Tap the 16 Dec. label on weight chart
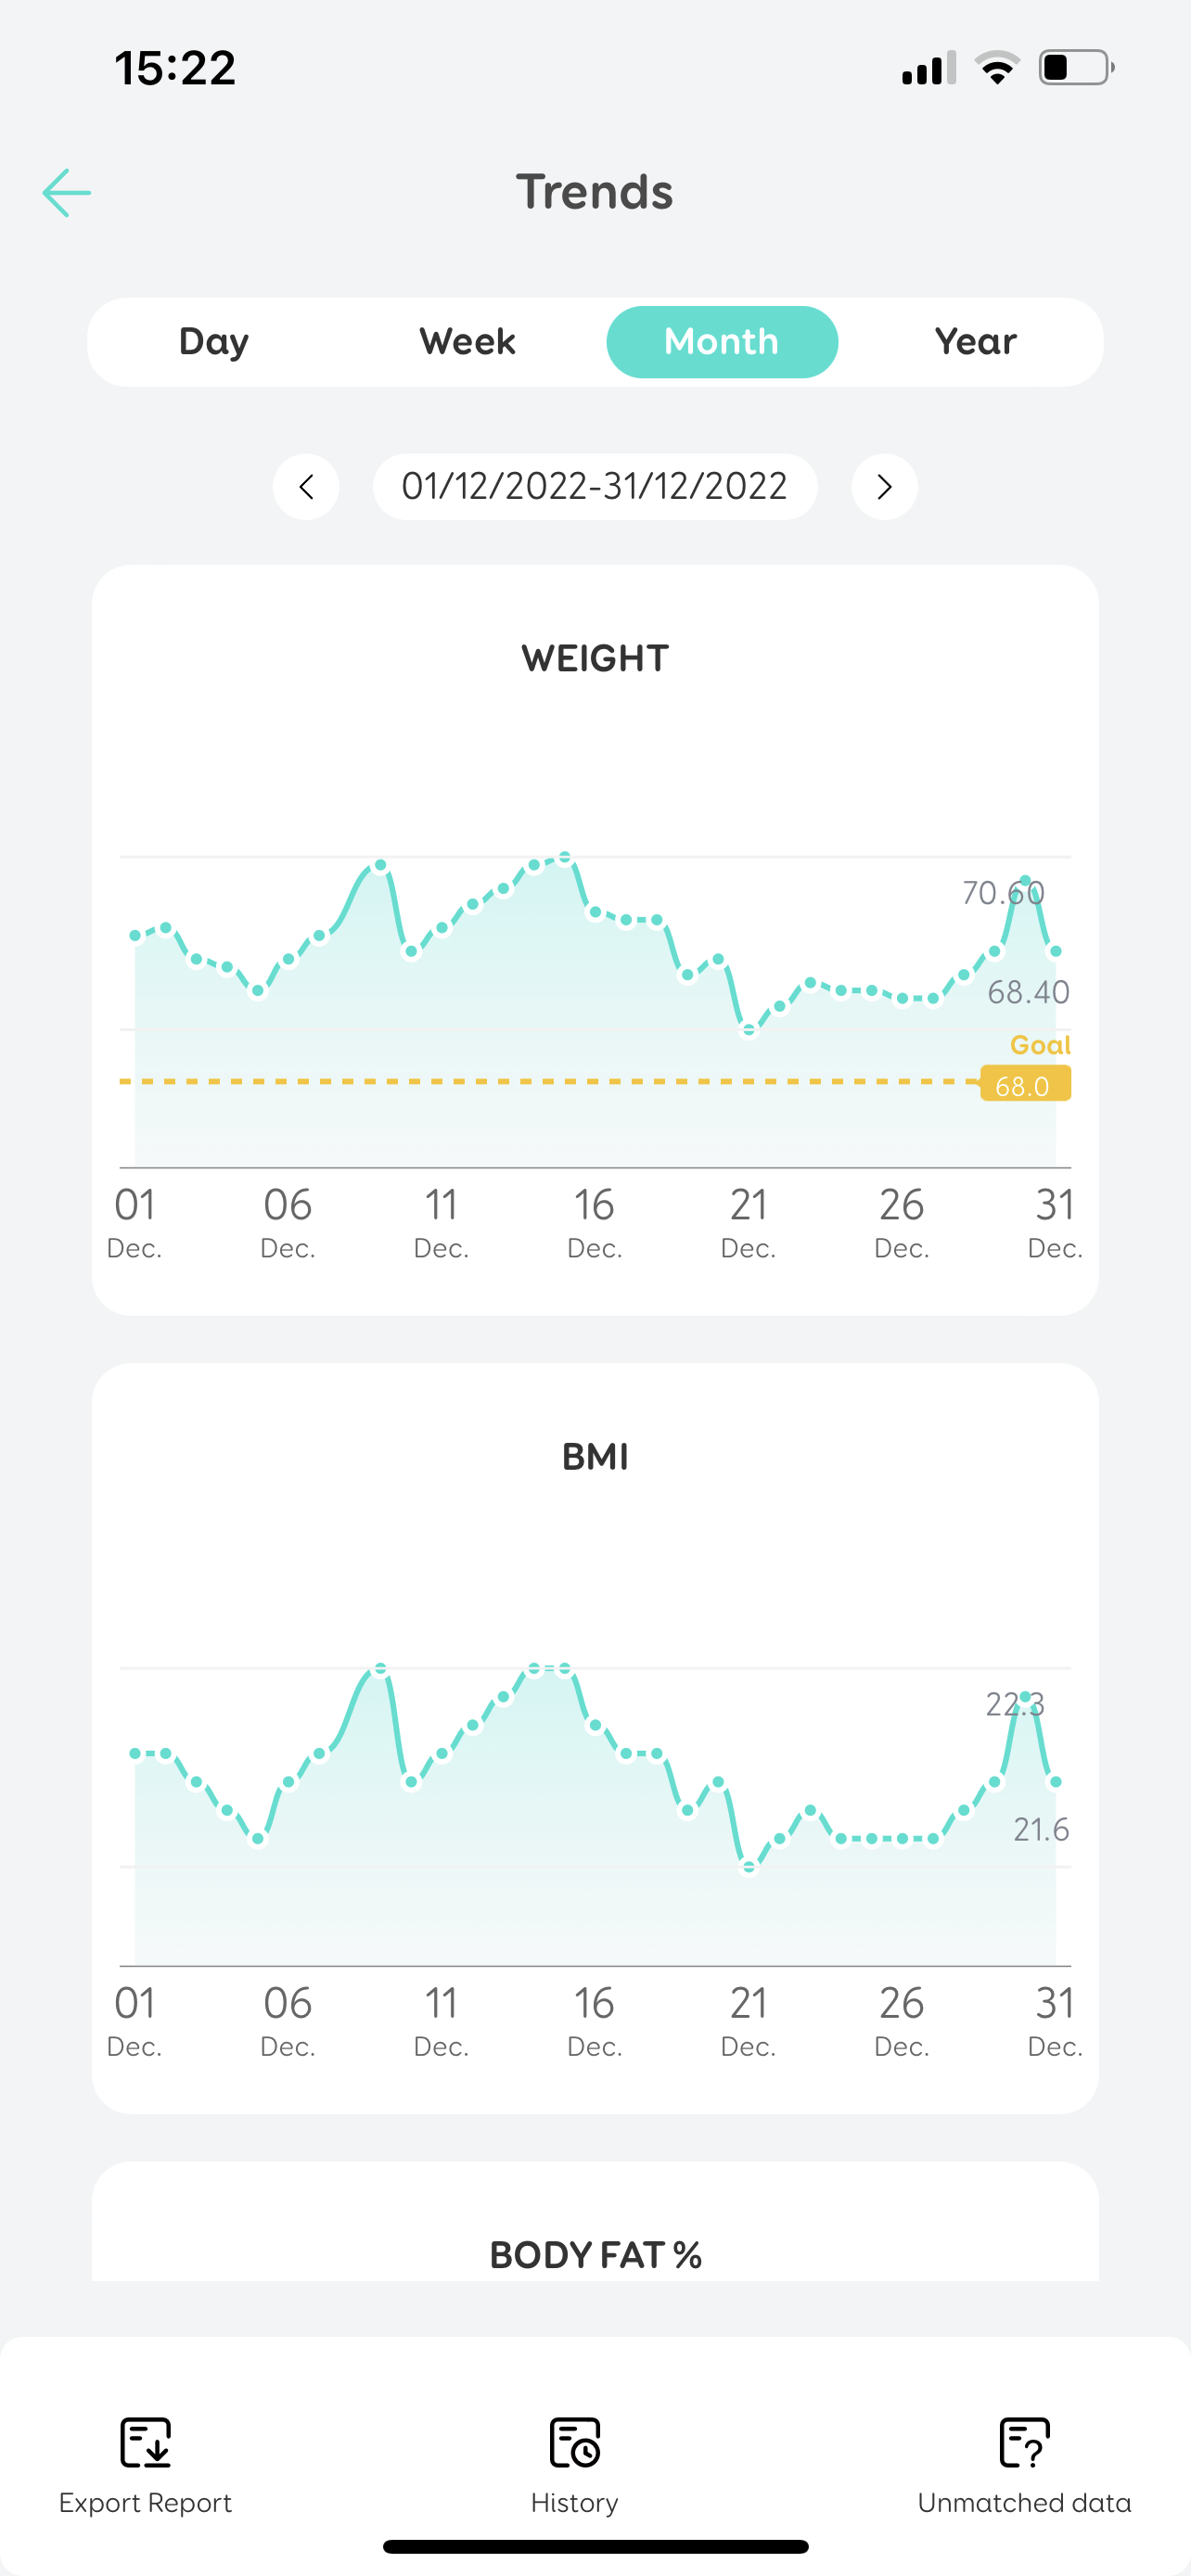 coord(595,1222)
